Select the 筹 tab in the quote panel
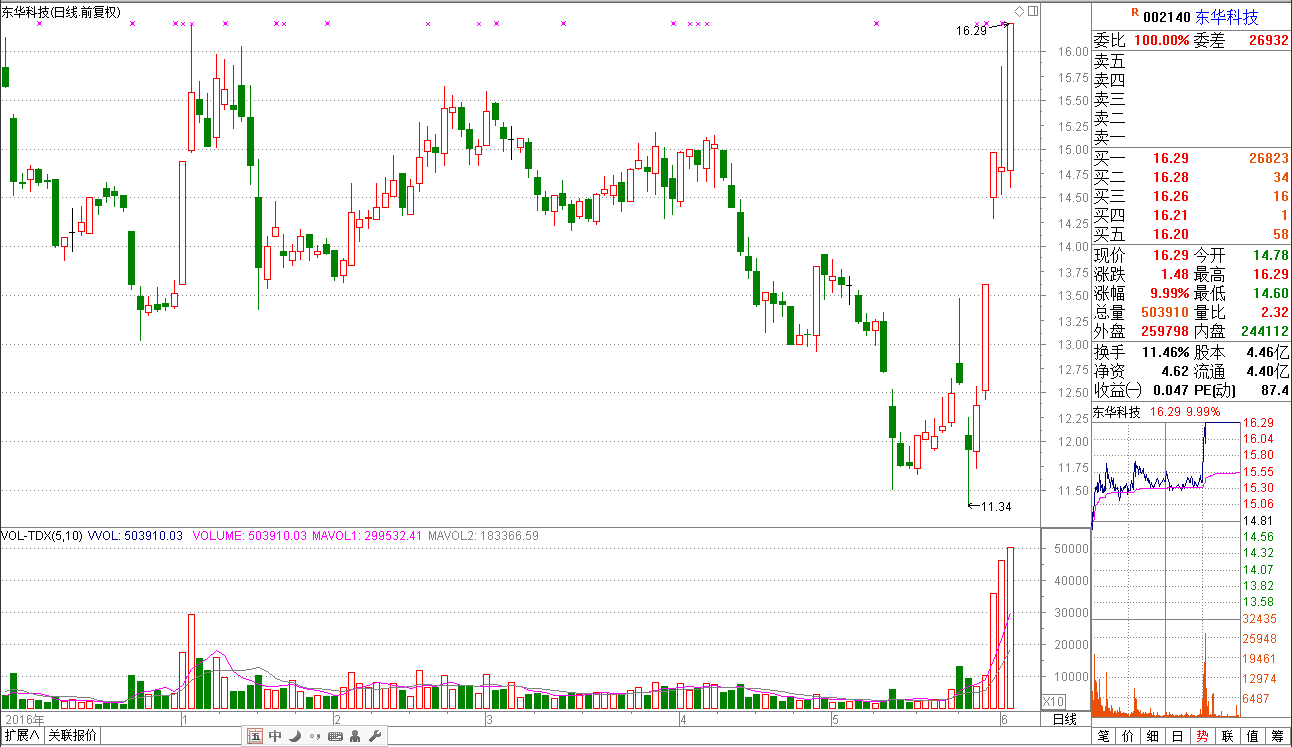The width and height of the screenshot is (1292, 747). 1278,737
